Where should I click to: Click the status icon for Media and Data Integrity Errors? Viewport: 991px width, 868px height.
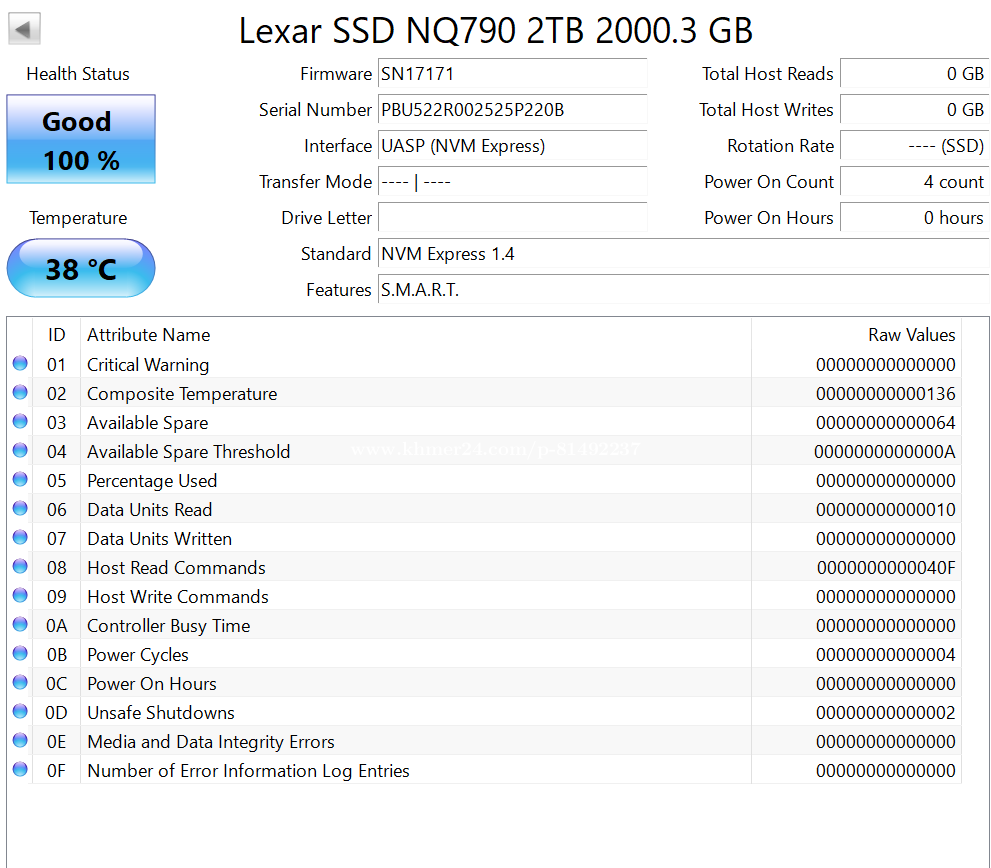(x=20, y=741)
